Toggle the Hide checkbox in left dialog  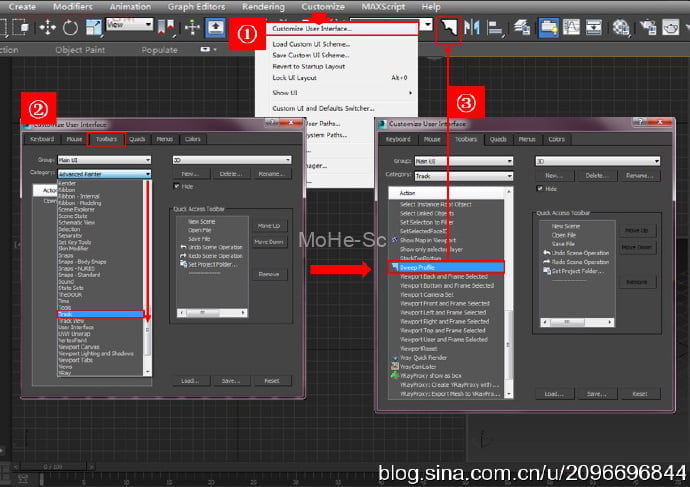(x=177, y=185)
